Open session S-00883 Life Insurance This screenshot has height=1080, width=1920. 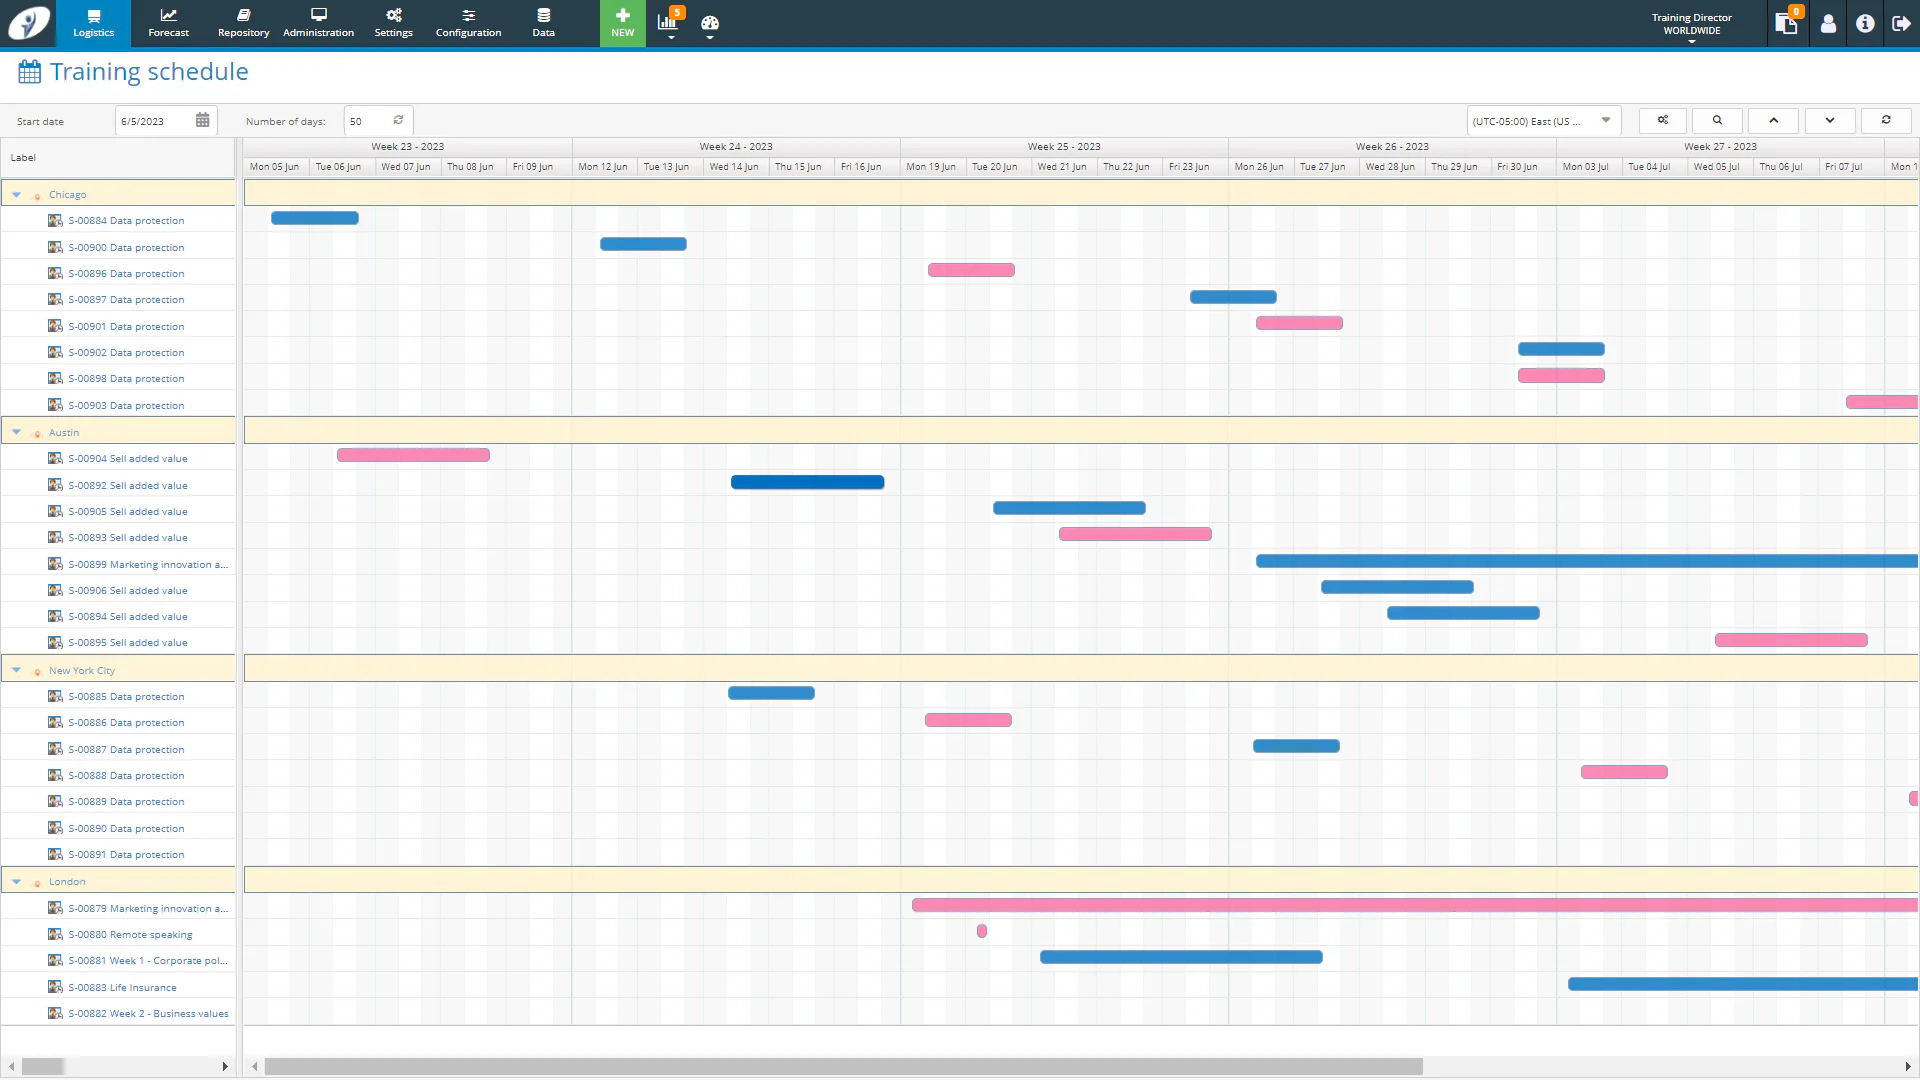(122, 987)
